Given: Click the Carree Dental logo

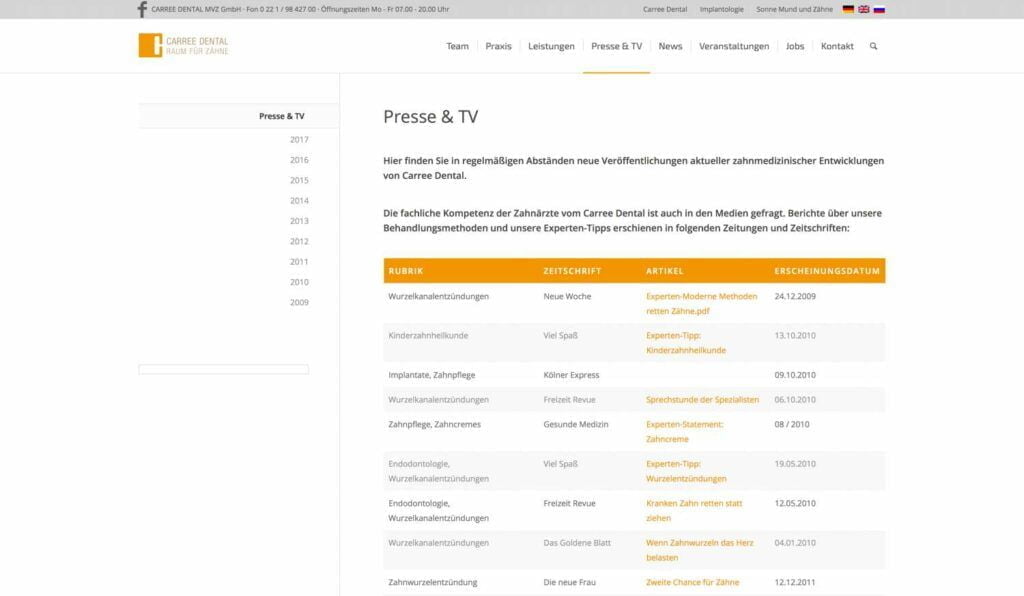Looking at the screenshot, I should coord(184,45).
